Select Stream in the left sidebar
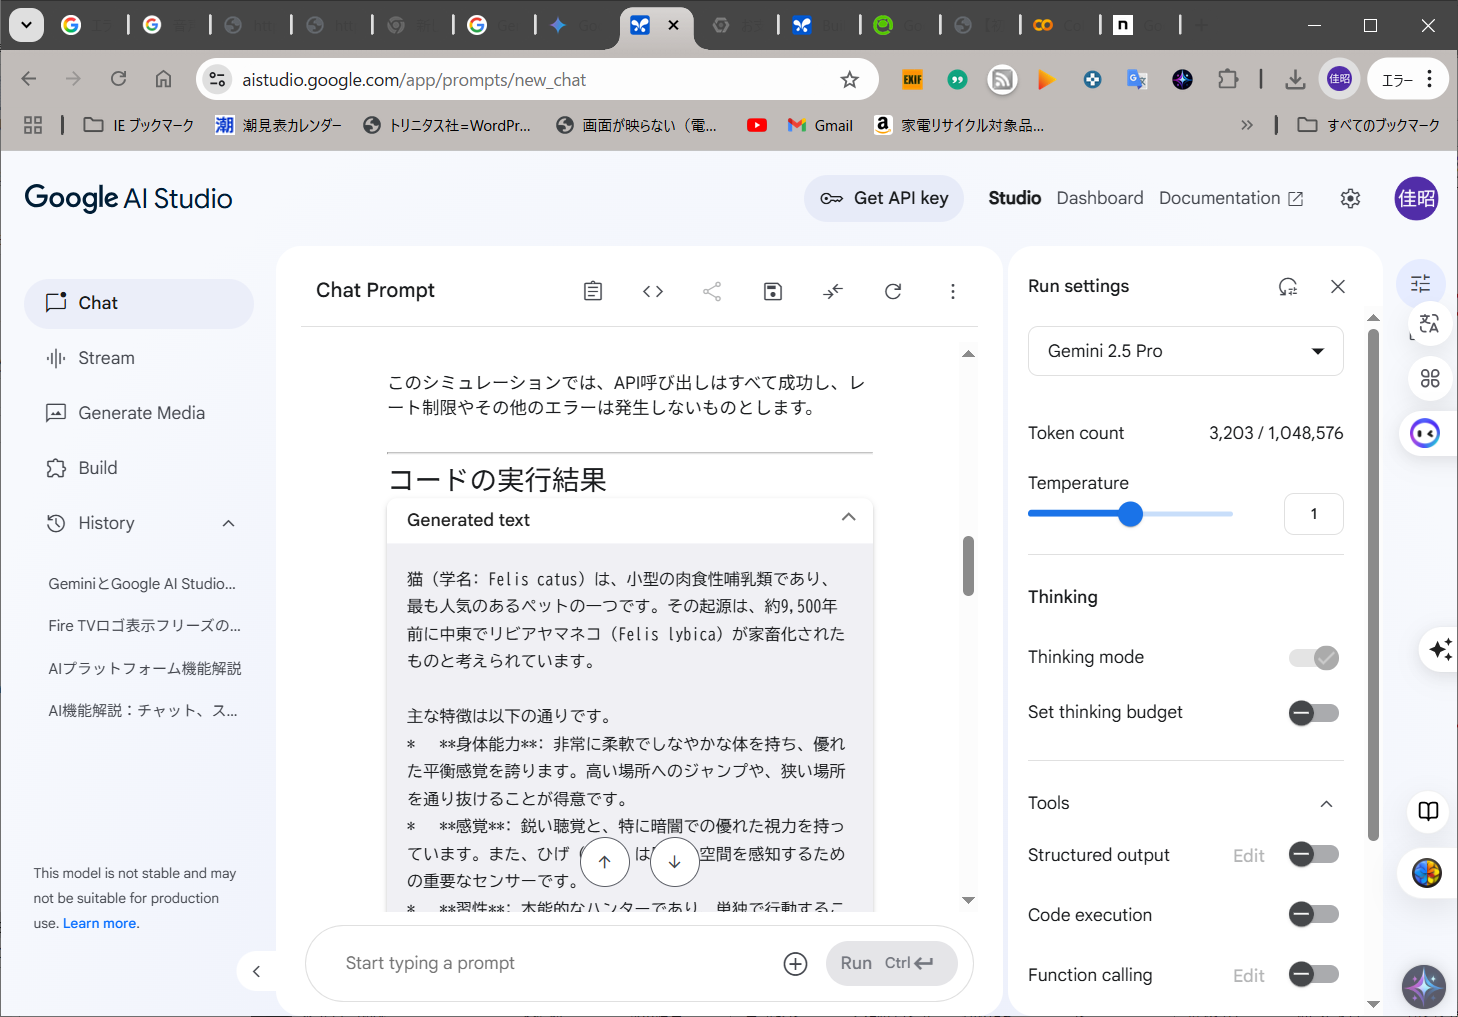This screenshot has height=1017, width=1458. point(106,358)
